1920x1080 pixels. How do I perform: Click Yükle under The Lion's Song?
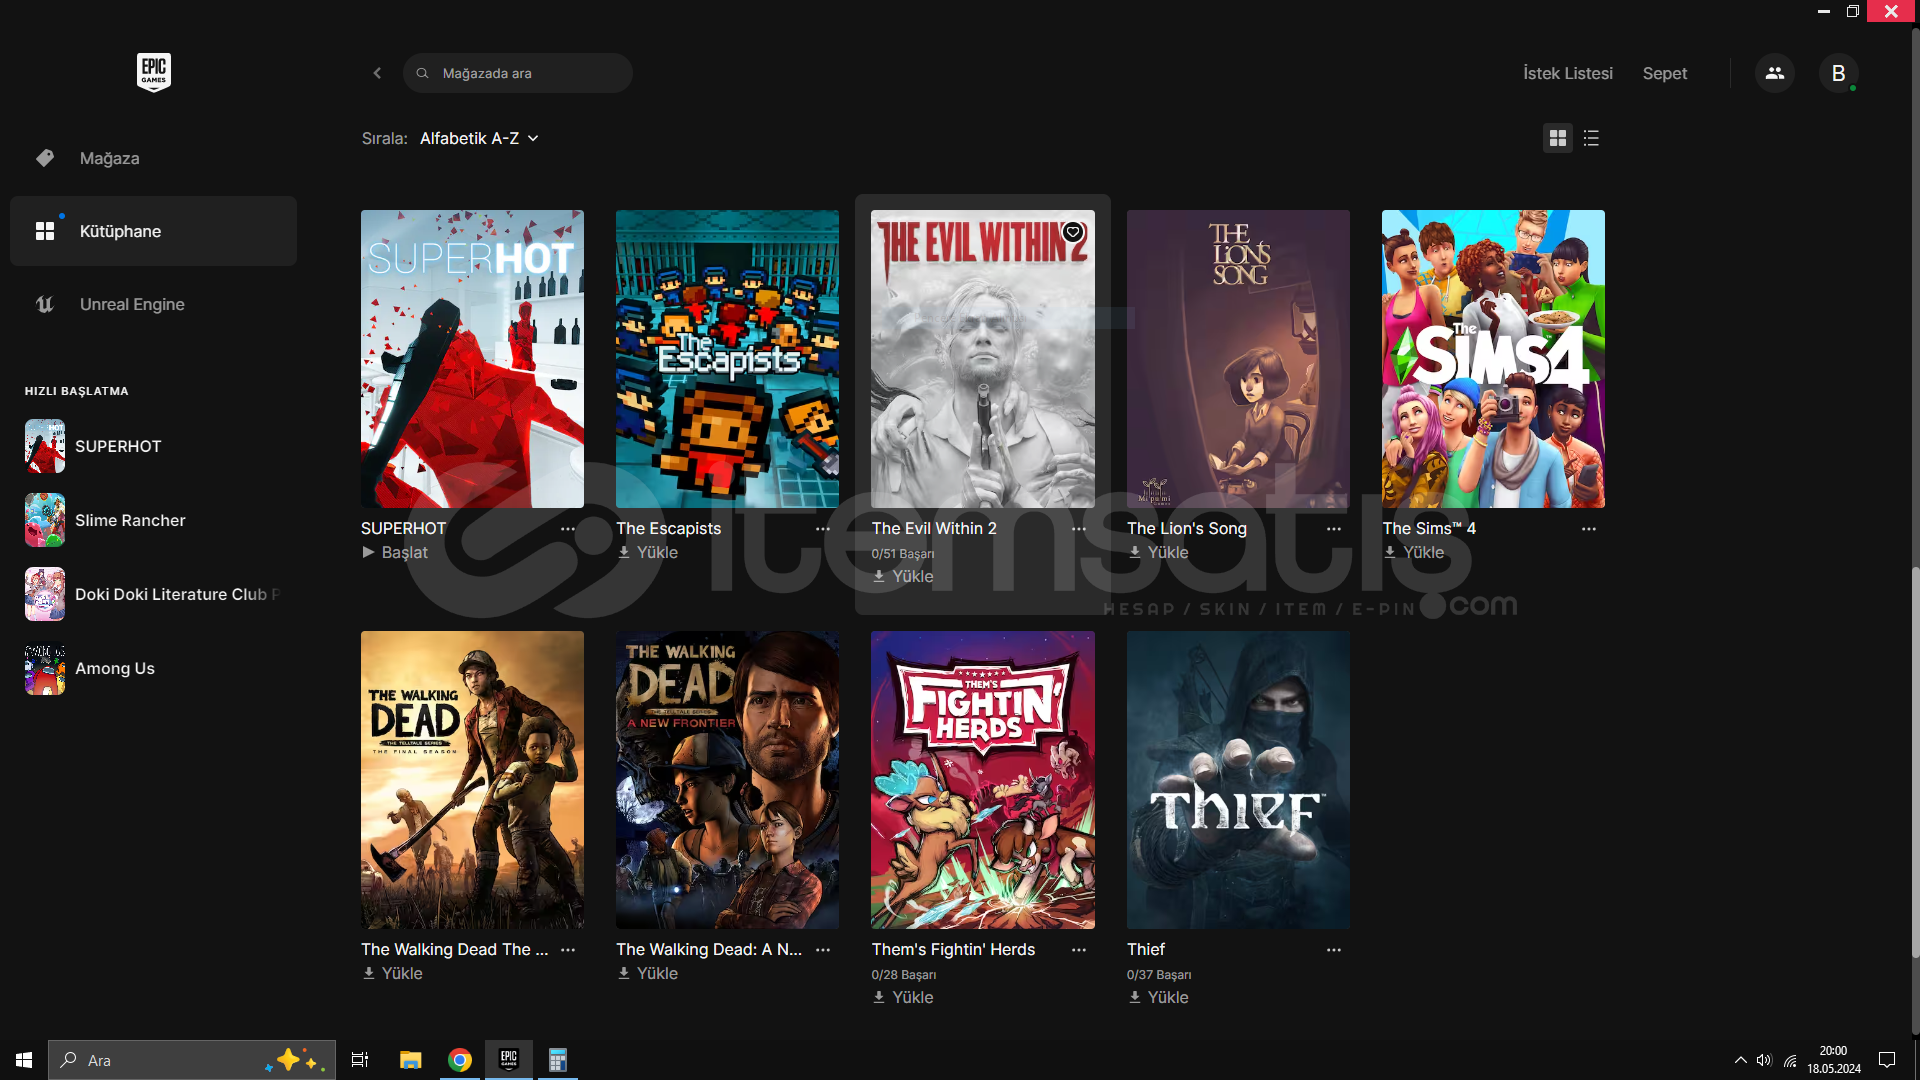point(1158,552)
